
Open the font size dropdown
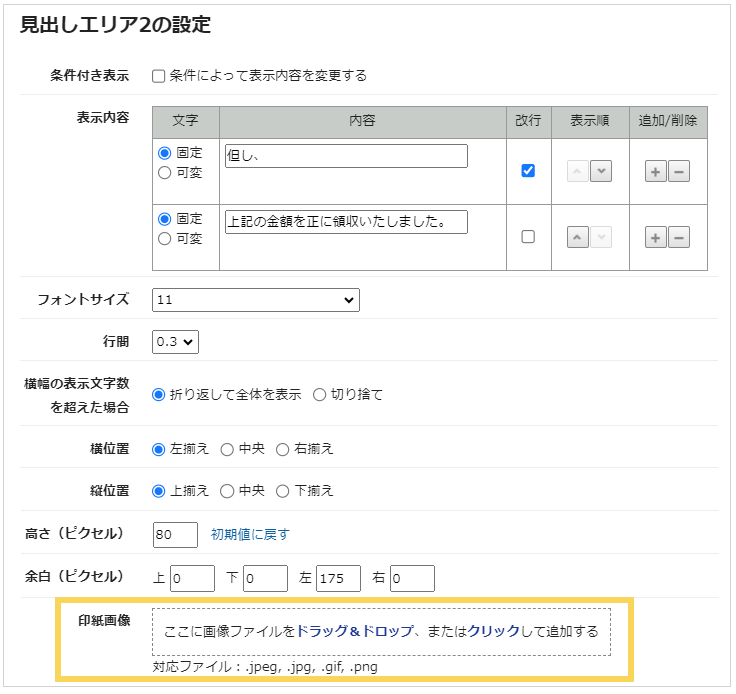255,300
